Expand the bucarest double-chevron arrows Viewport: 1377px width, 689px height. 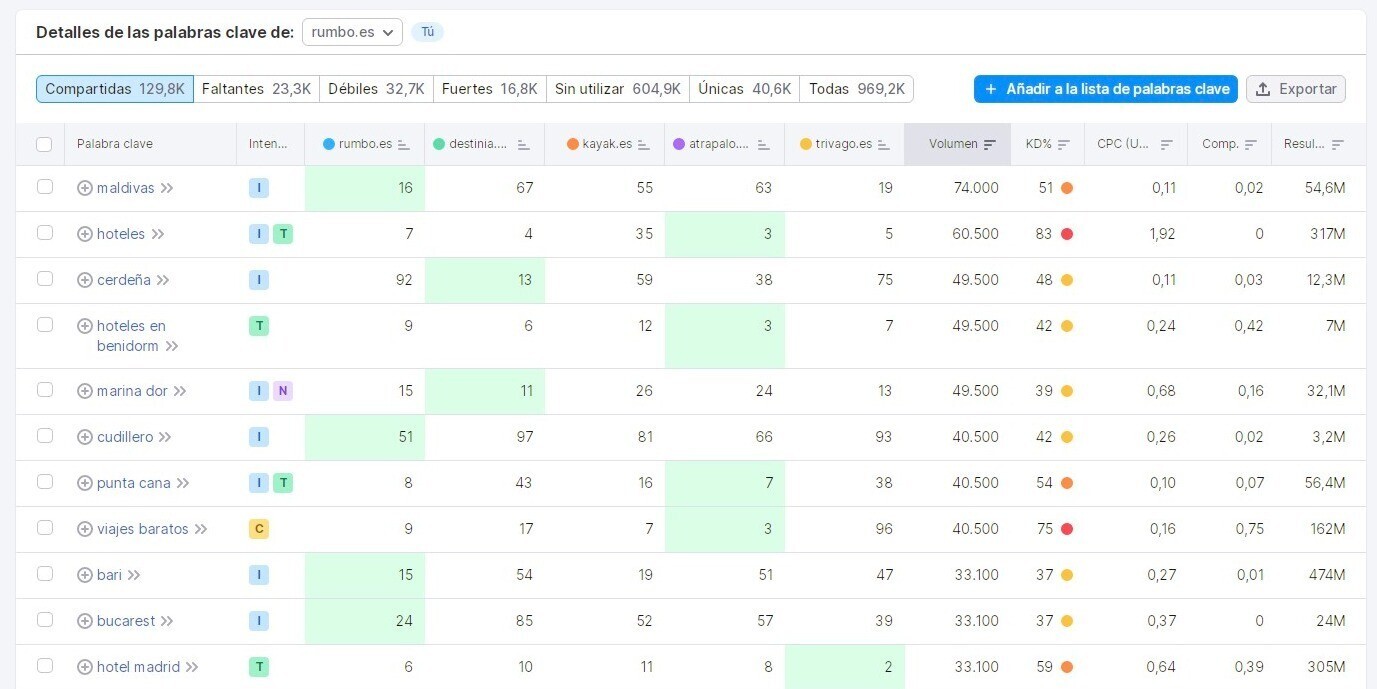click(x=167, y=621)
